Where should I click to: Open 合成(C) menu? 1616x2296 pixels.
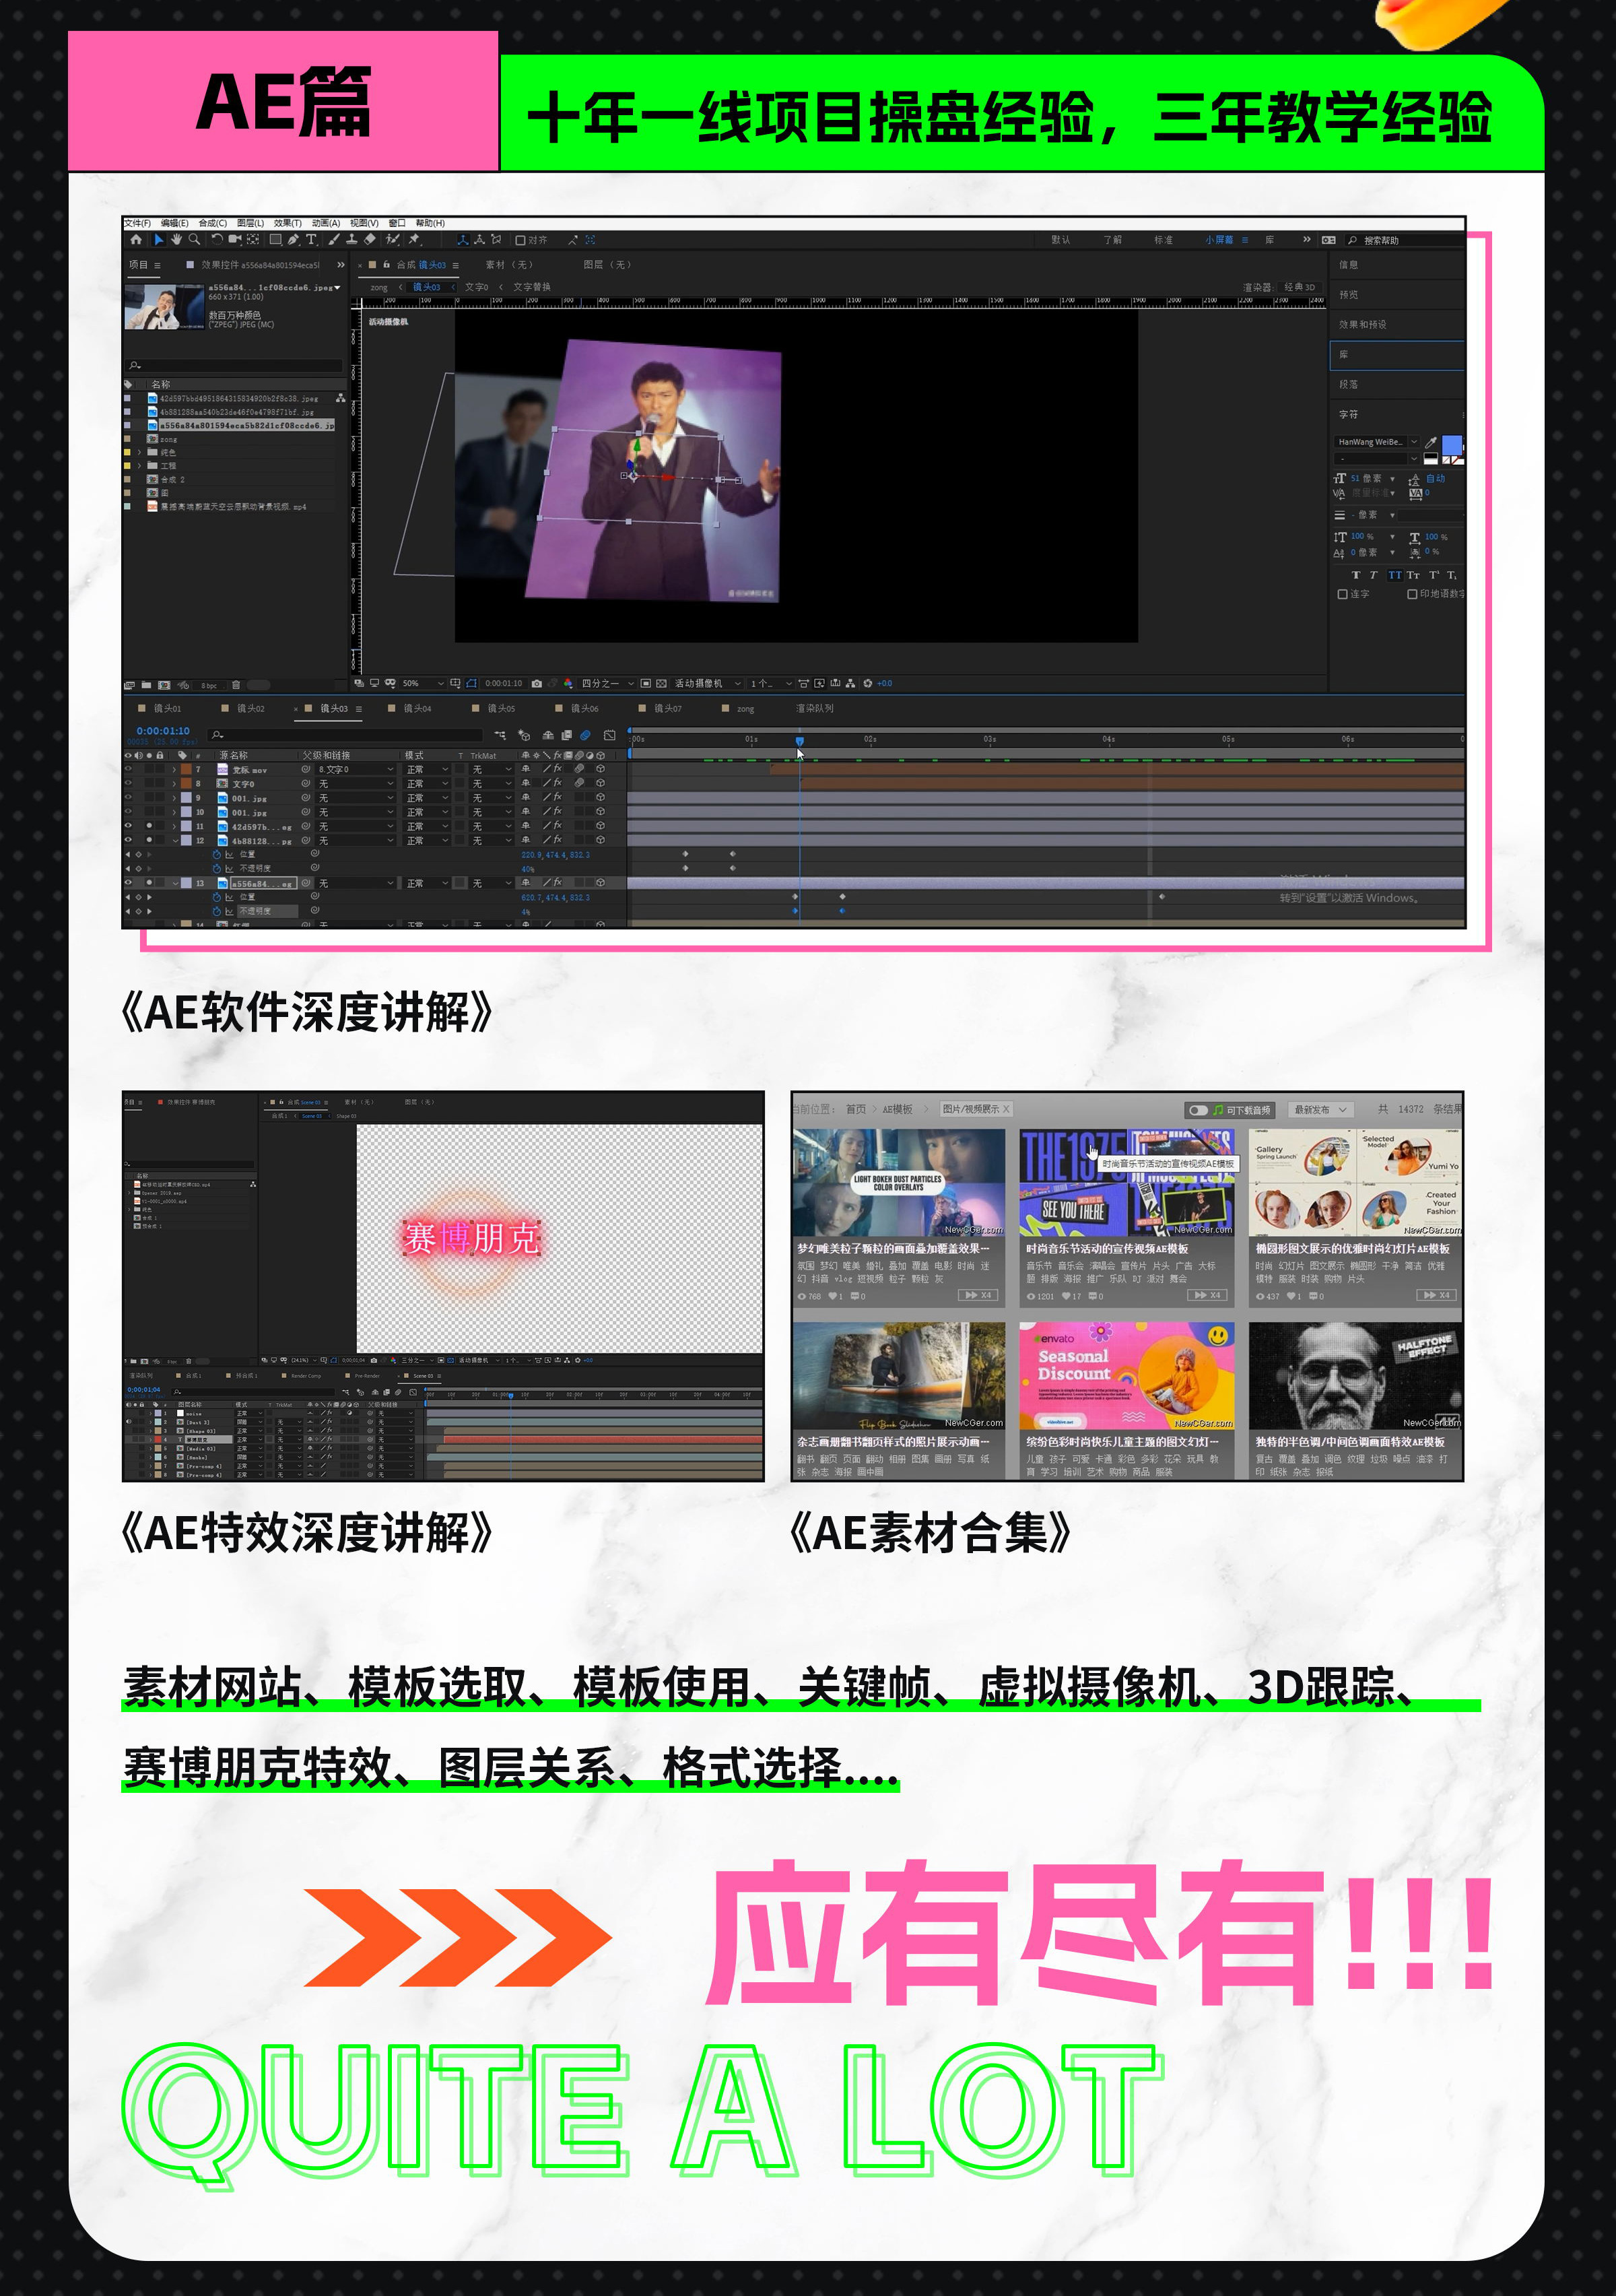point(212,223)
